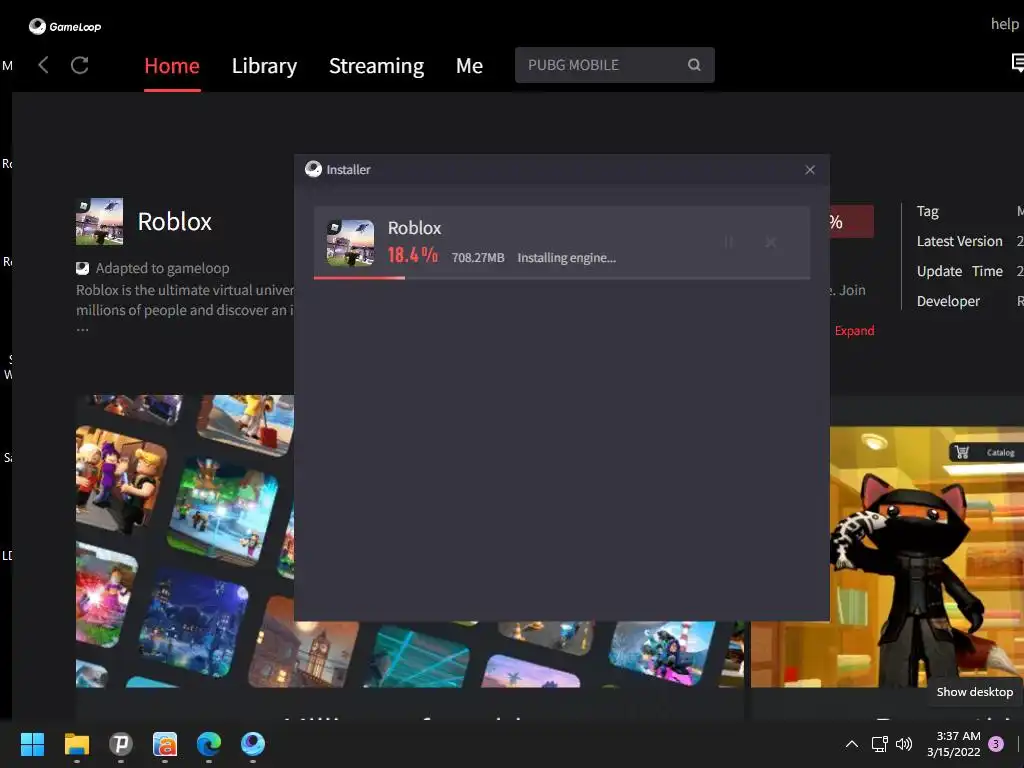Launch Microsoft Edge from the taskbar
The height and width of the screenshot is (768, 1024).
click(x=209, y=744)
